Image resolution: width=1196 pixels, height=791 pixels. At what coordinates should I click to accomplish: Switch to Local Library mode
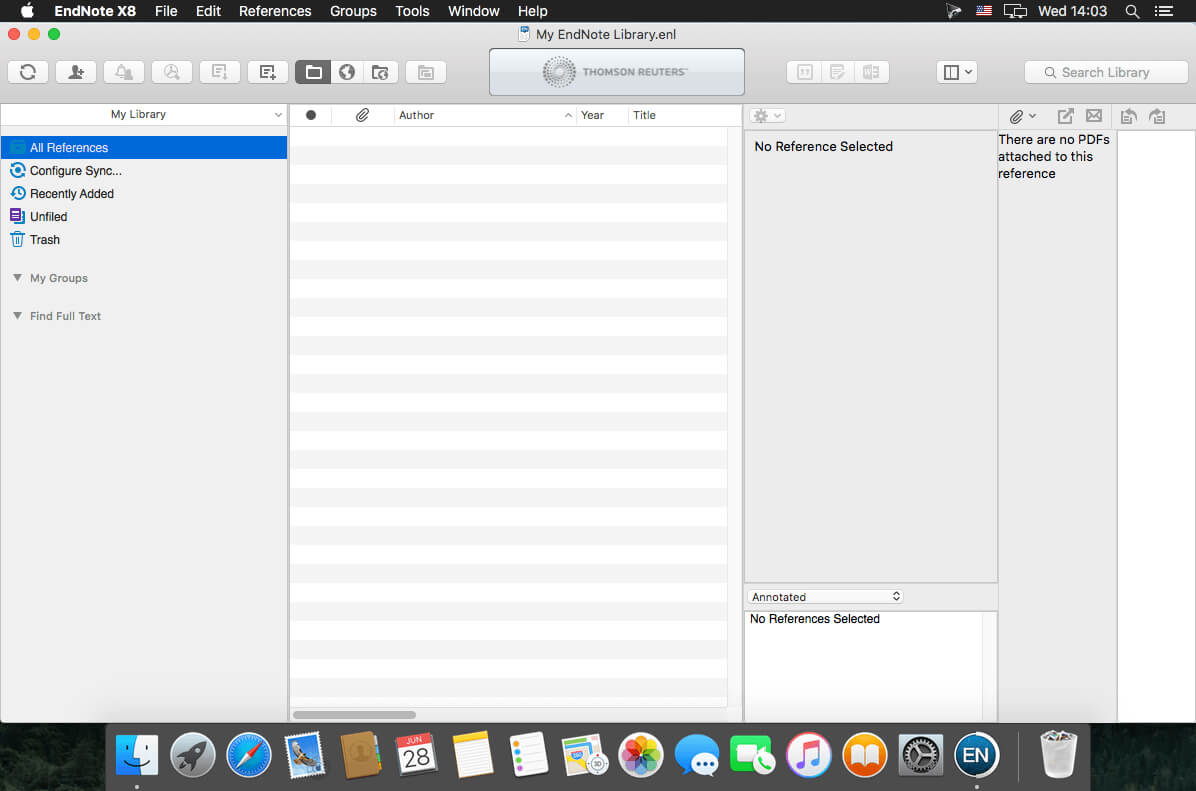tap(313, 72)
